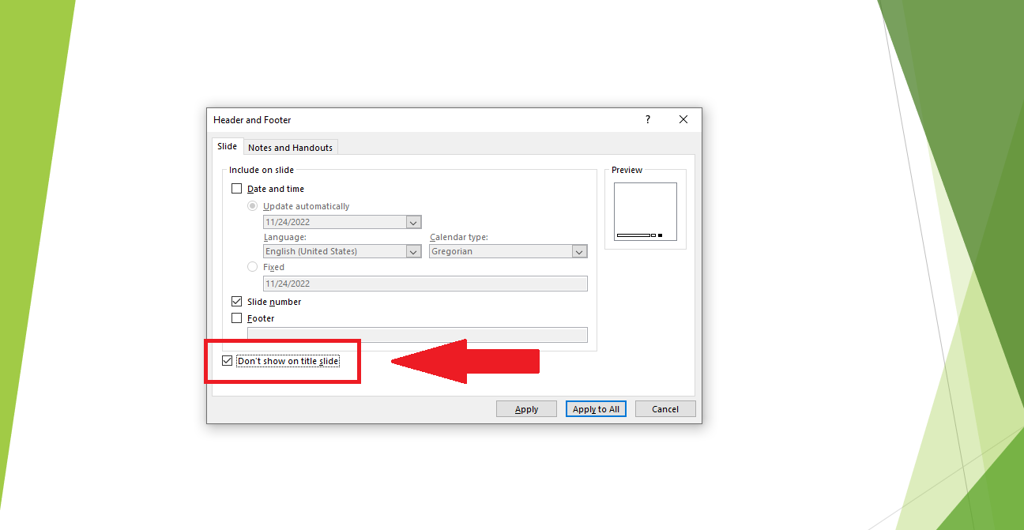Click the slide Preview thumbnail
This screenshot has height=530, width=1024.
(645, 212)
